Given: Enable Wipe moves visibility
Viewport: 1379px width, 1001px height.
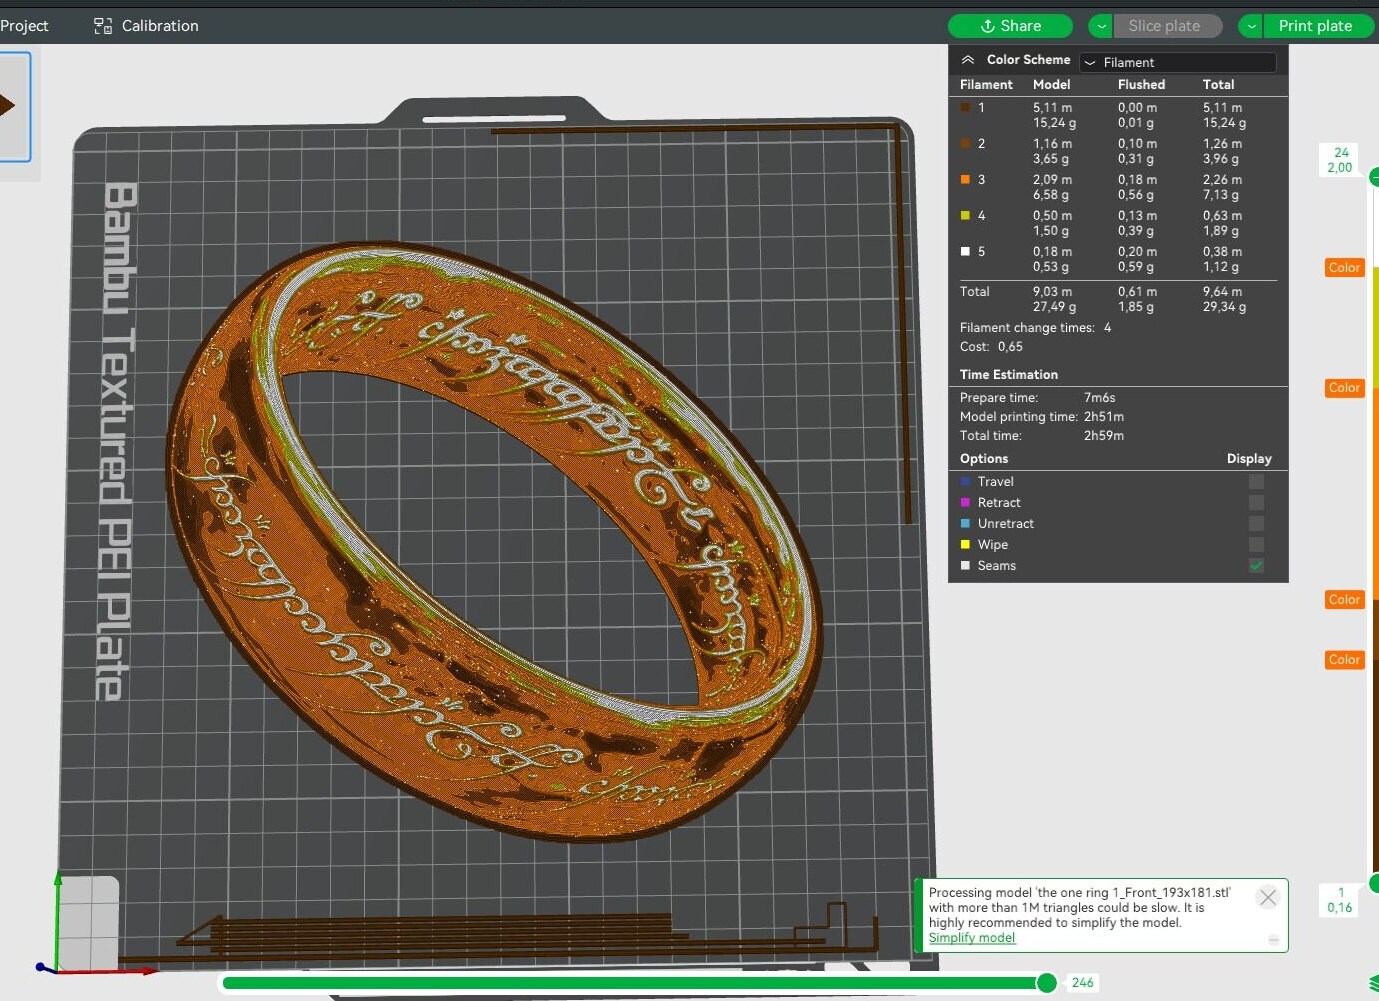Looking at the screenshot, I should tap(1256, 544).
